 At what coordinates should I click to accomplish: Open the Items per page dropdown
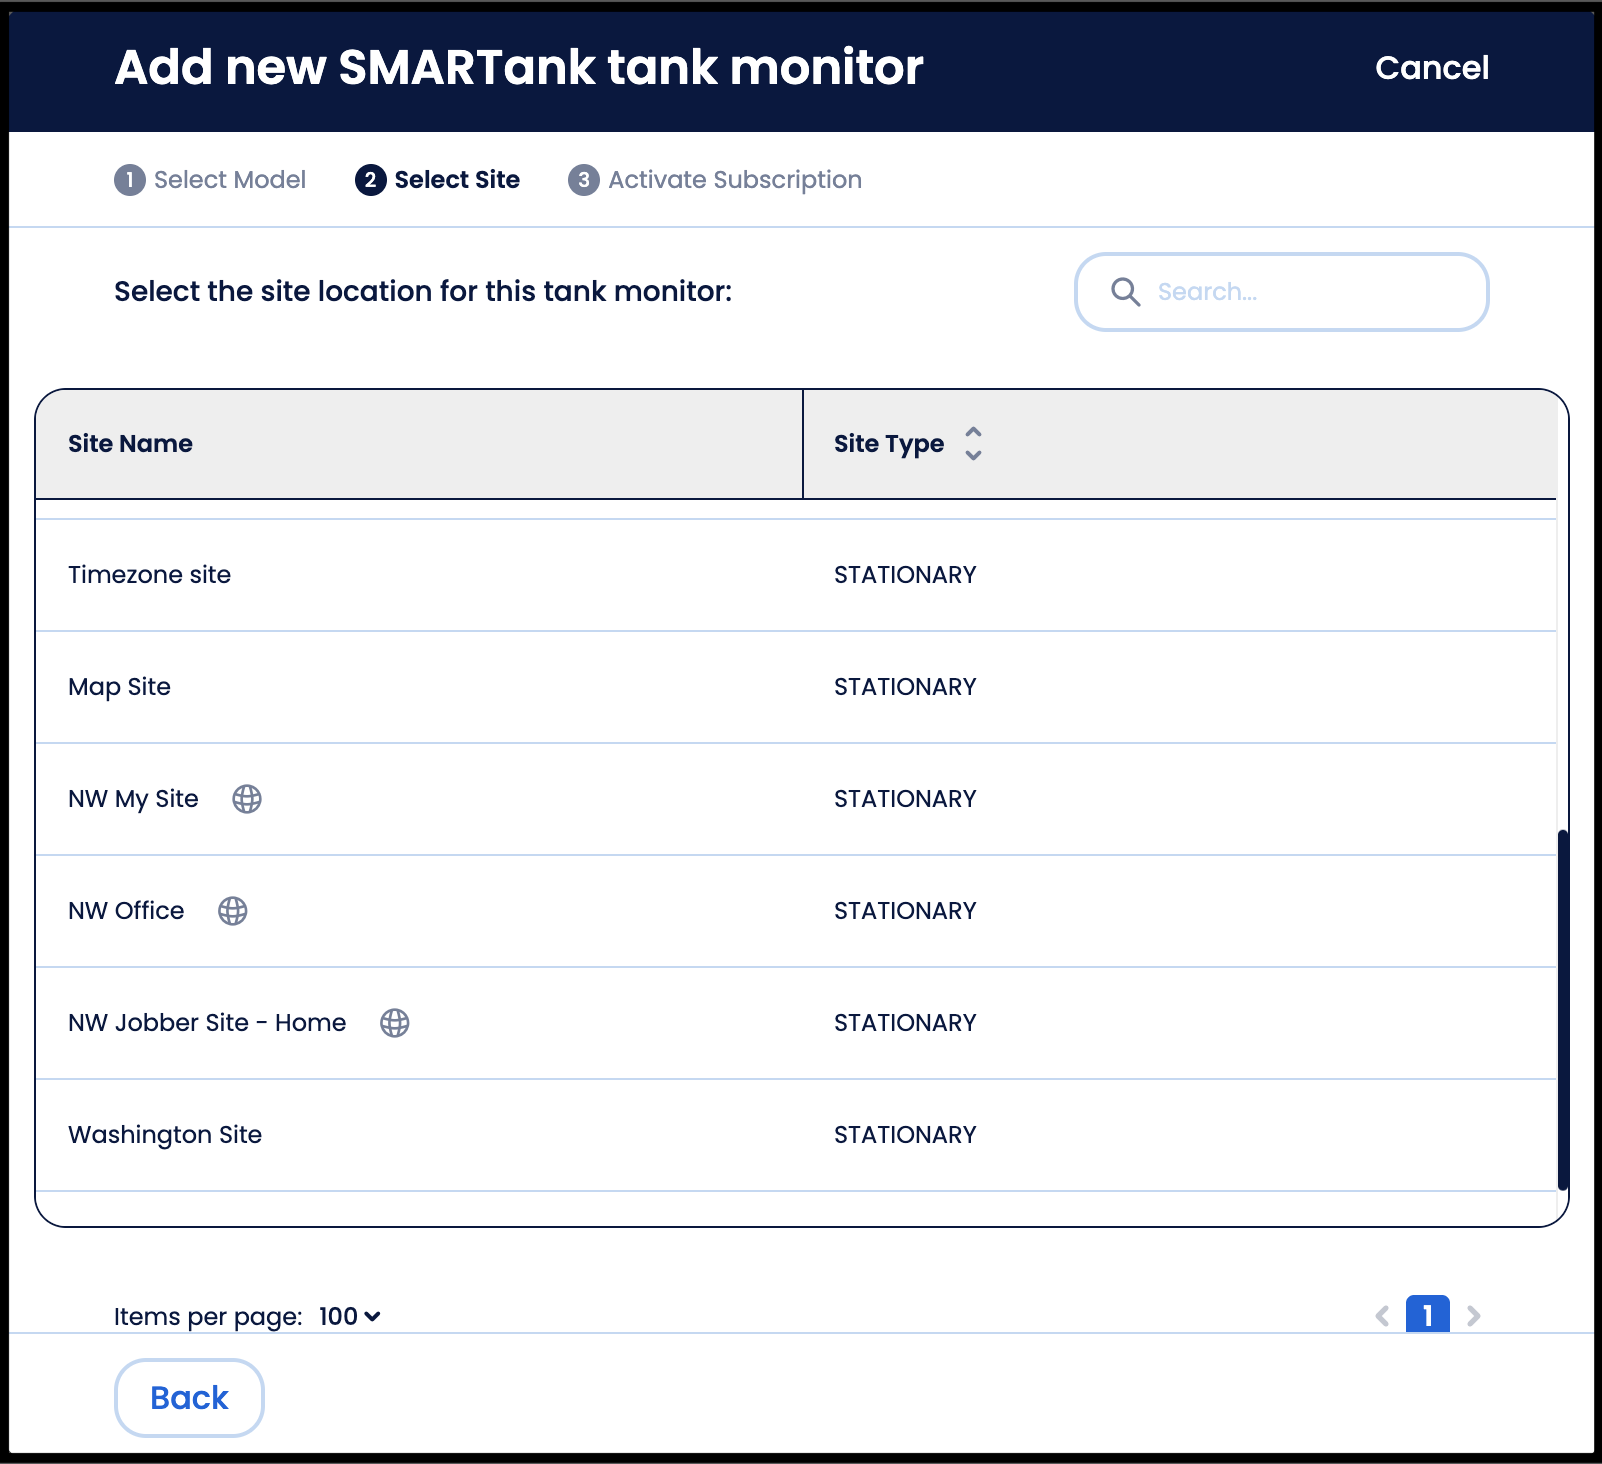350,1317
